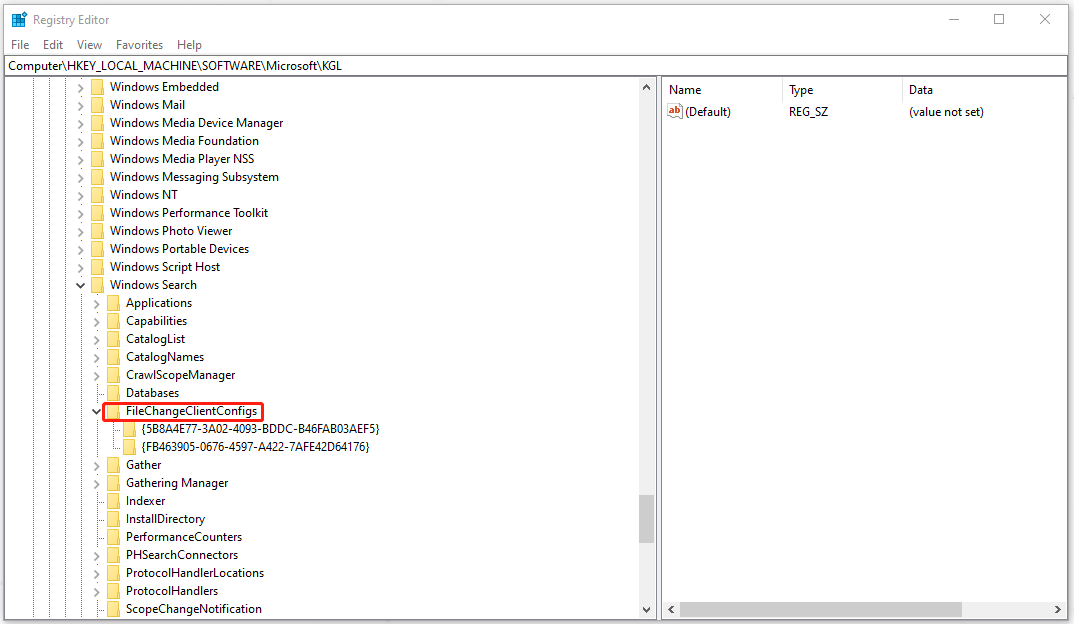Click the folder icon next to ProtocolHandlers

113,590
